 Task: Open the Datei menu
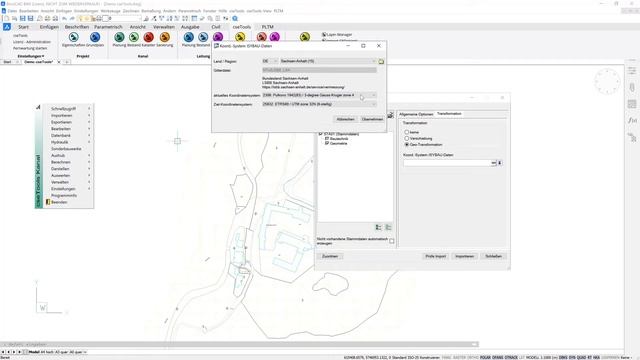[12, 11]
